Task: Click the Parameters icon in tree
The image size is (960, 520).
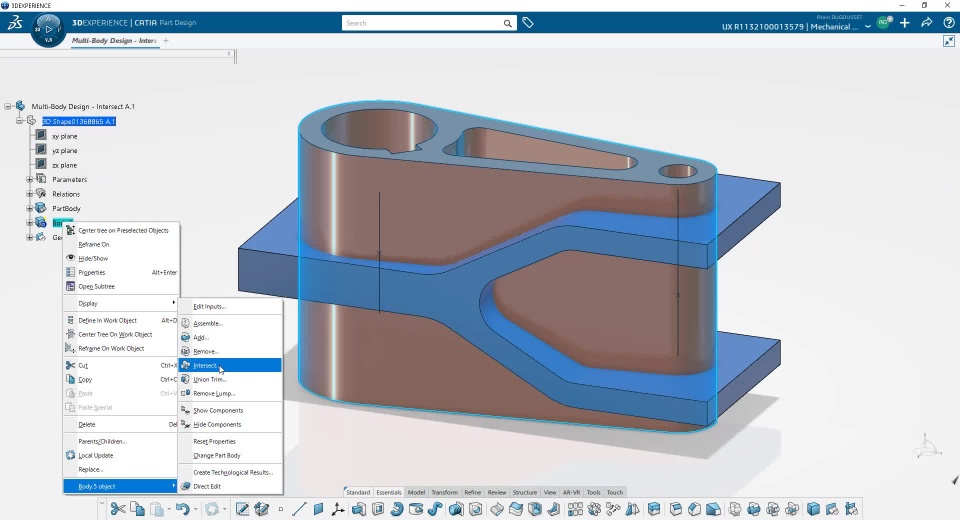Action: click(x=41, y=179)
